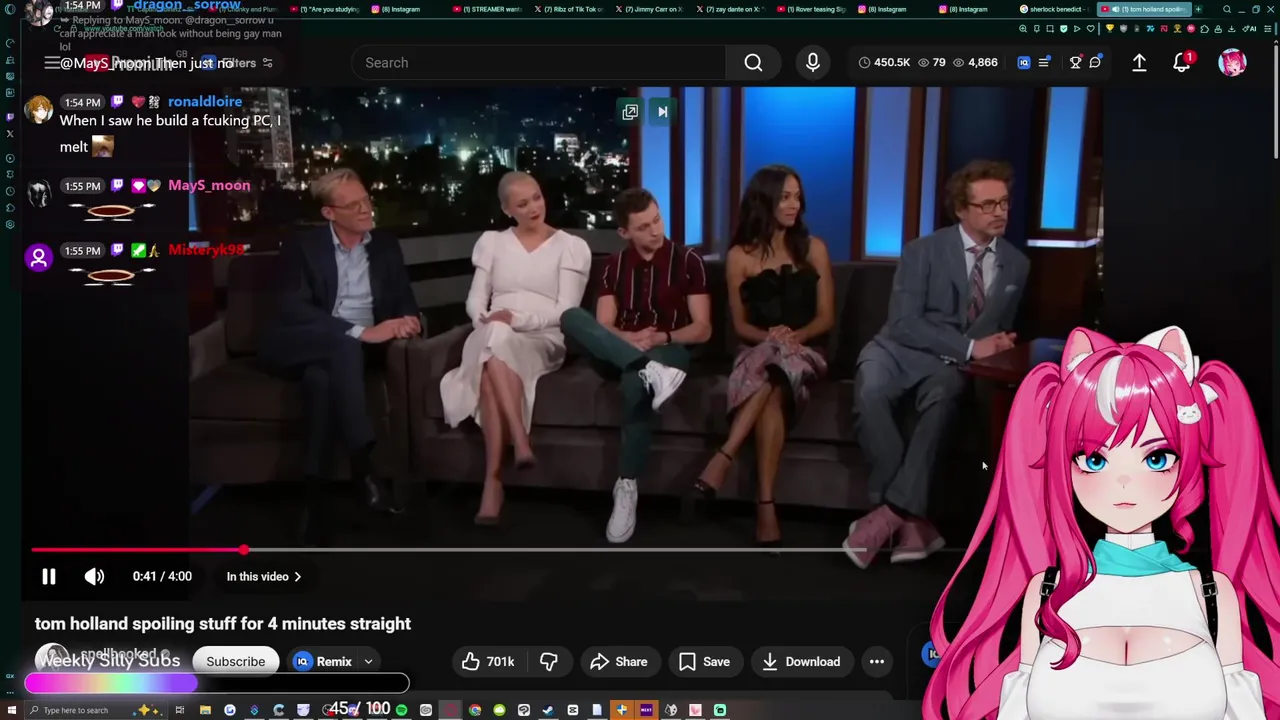The image size is (1280, 720).
Task: Click the red video progress scrubber handle
Action: [244, 550]
